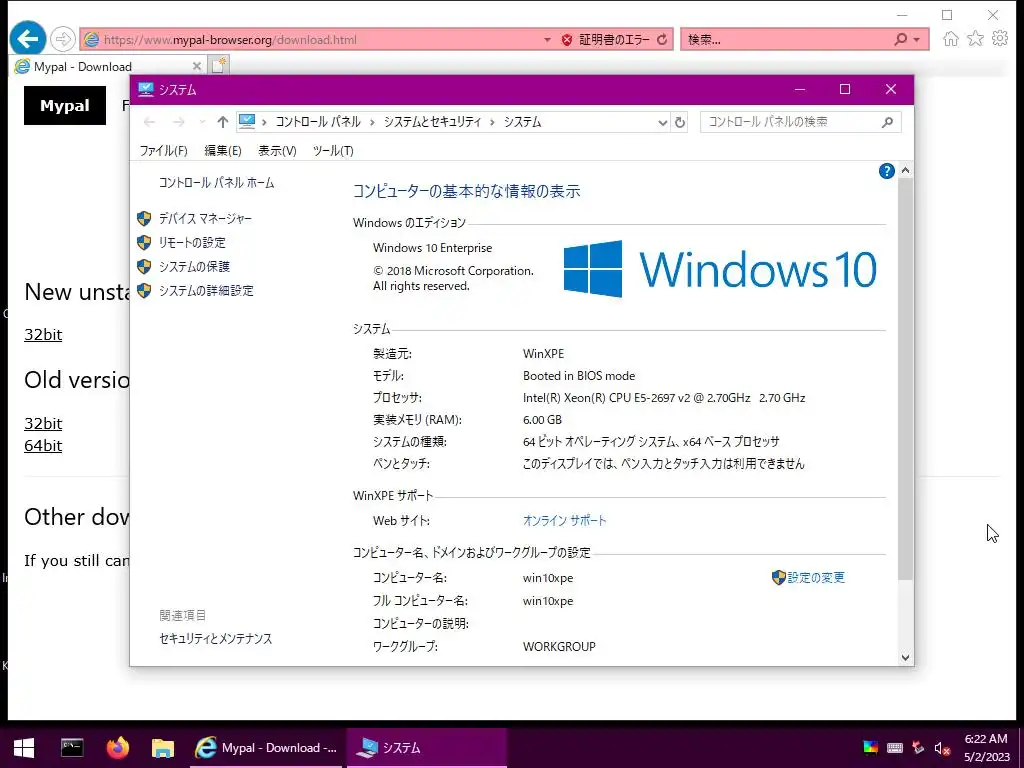Refresh the Mypal download page

pos(662,39)
